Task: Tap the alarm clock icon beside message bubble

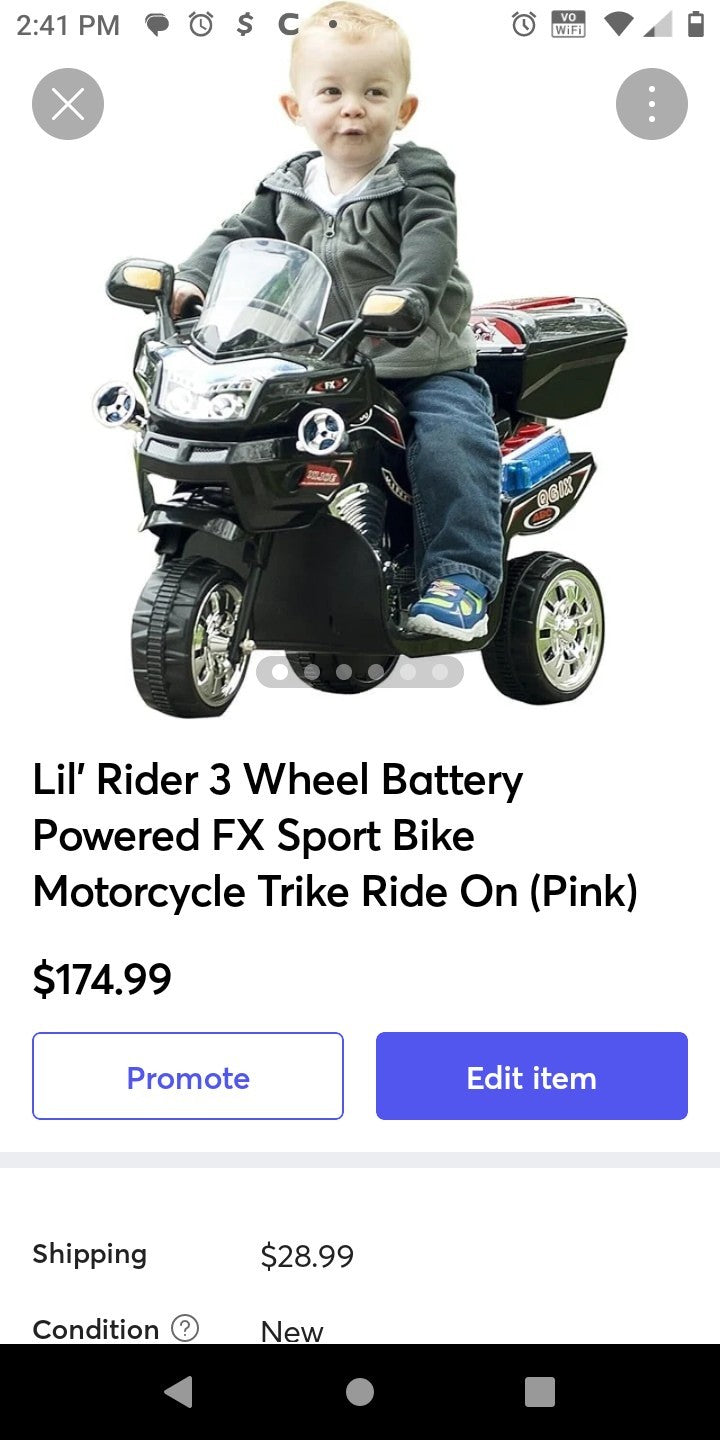Action: coord(201,25)
